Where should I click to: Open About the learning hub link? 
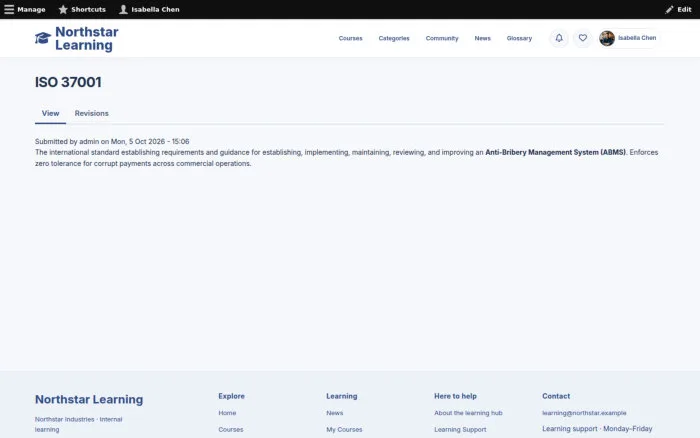(x=468, y=413)
